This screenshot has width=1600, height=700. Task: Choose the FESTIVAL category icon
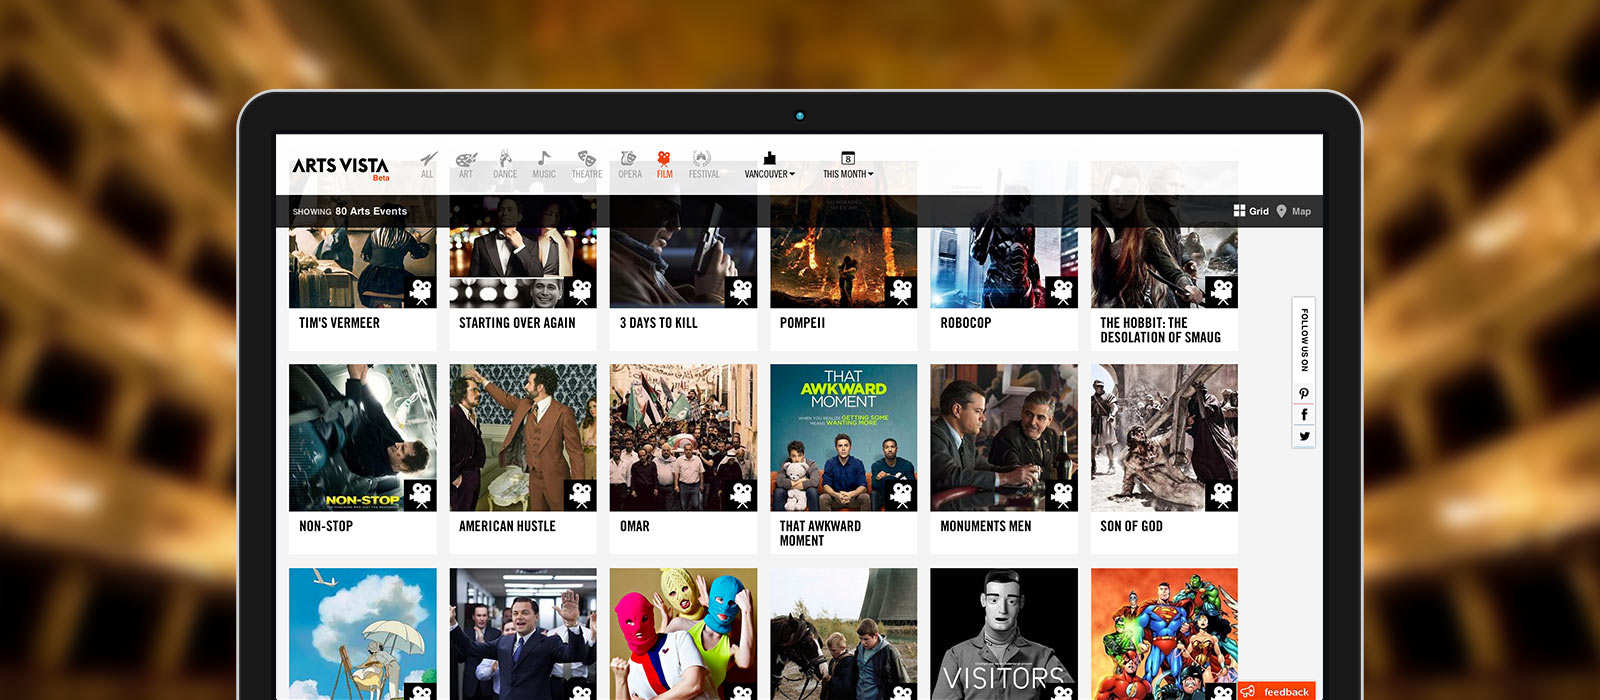tap(703, 164)
